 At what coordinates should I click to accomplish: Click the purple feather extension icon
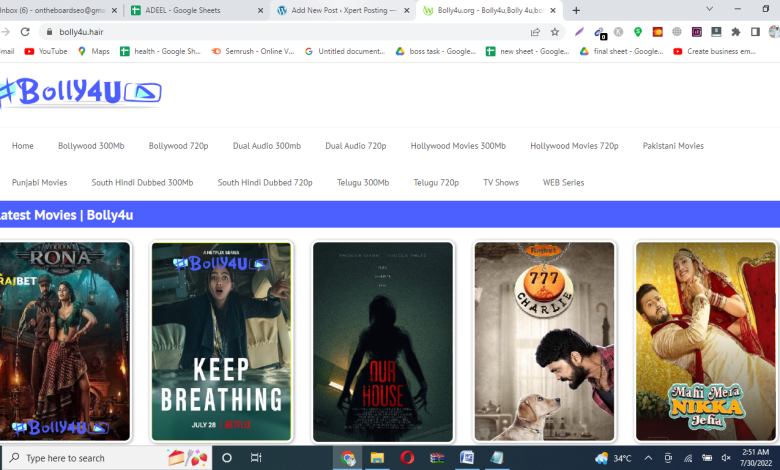click(579, 32)
